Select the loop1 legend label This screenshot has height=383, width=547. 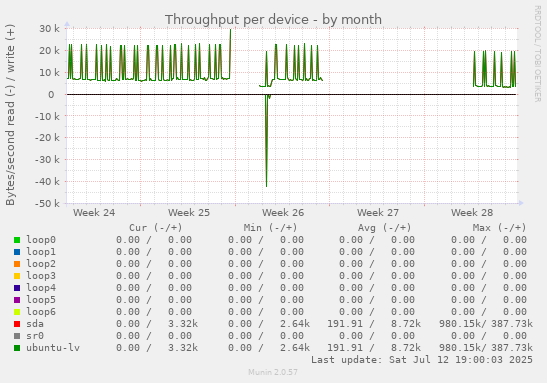(x=41, y=252)
